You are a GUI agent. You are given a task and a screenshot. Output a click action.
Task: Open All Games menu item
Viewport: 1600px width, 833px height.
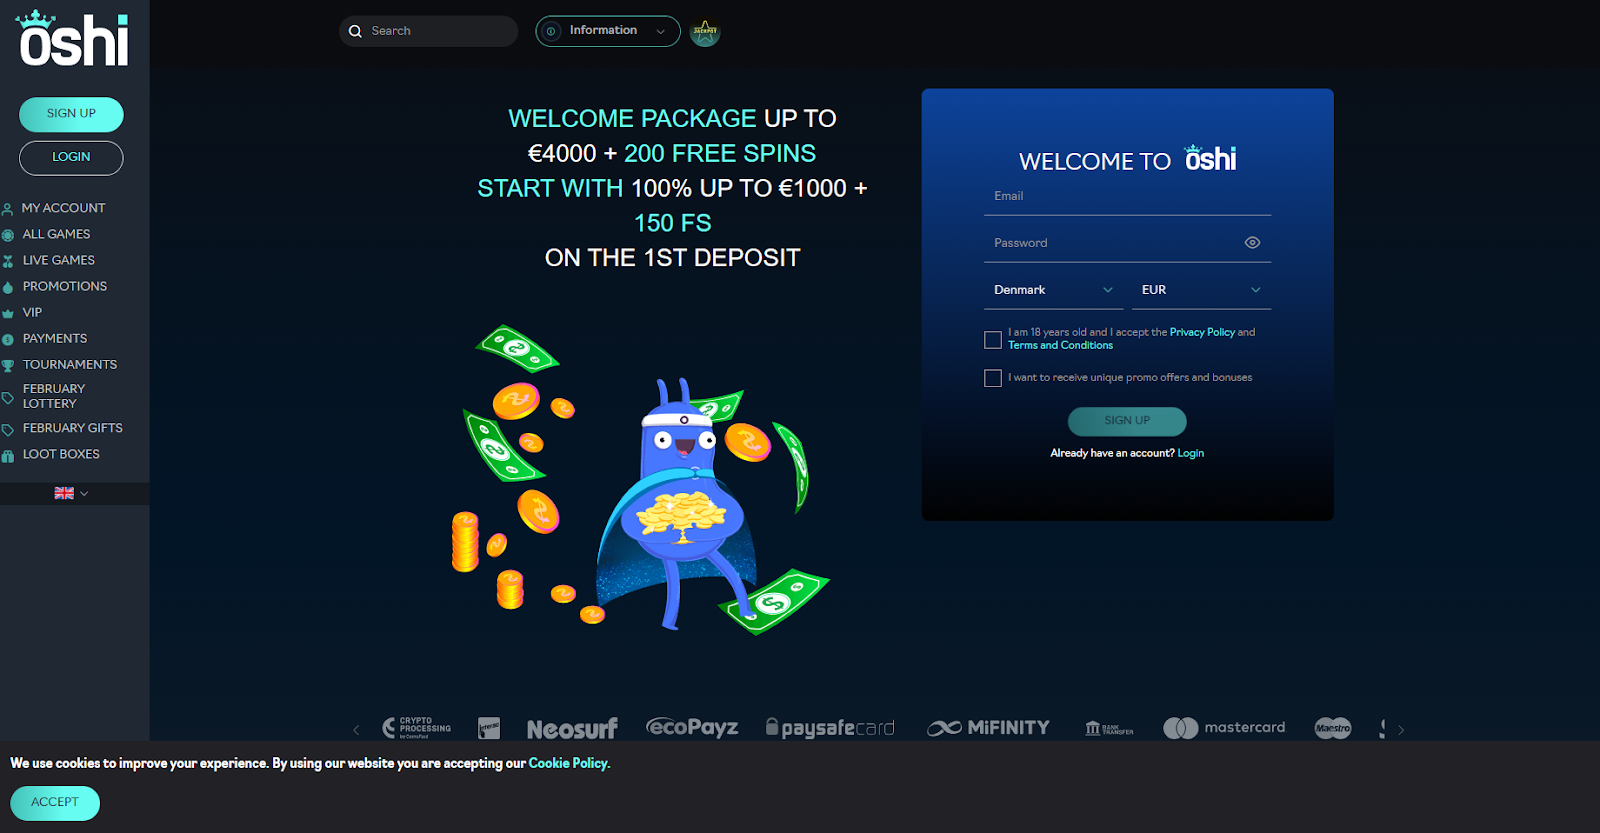(x=57, y=234)
